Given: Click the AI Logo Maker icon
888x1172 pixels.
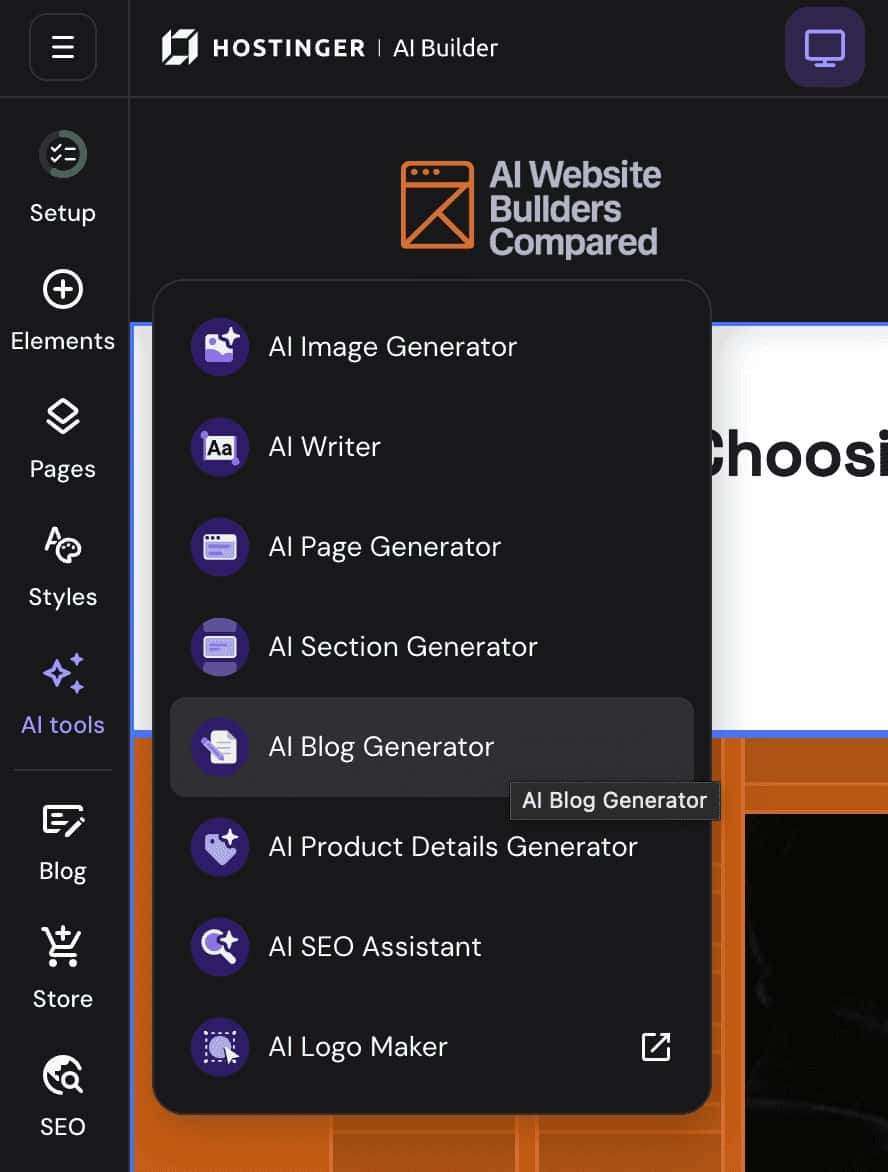Looking at the screenshot, I should click(x=220, y=1047).
